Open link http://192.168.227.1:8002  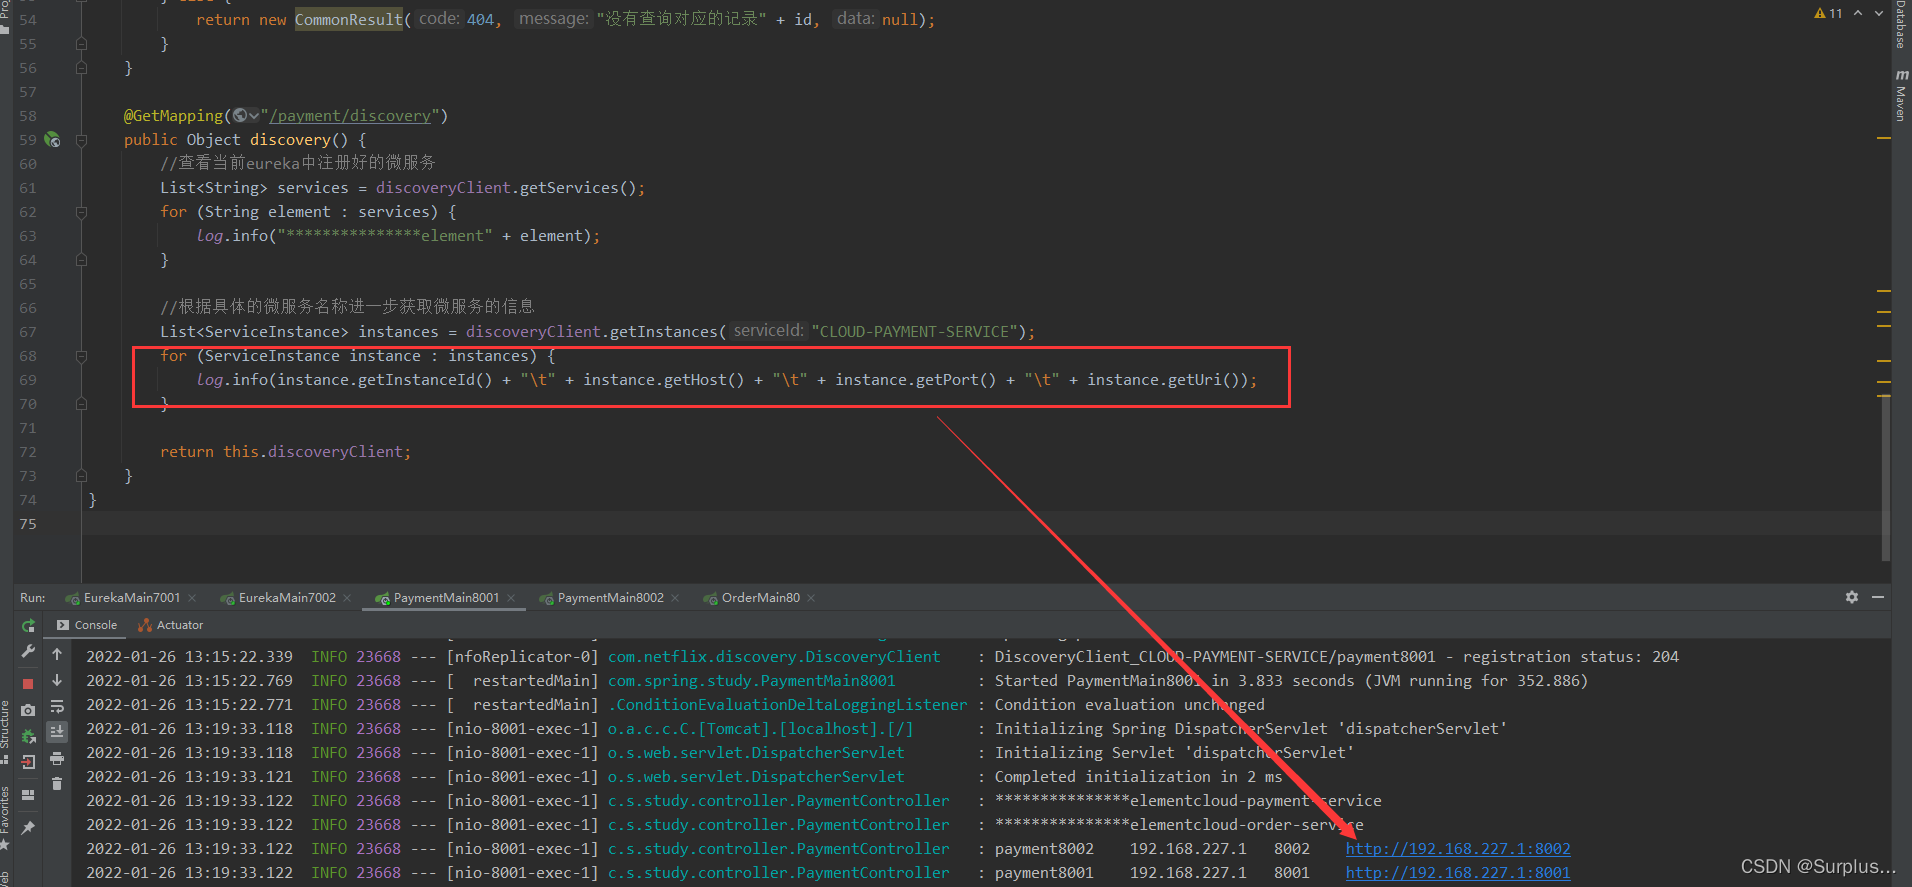1458,849
